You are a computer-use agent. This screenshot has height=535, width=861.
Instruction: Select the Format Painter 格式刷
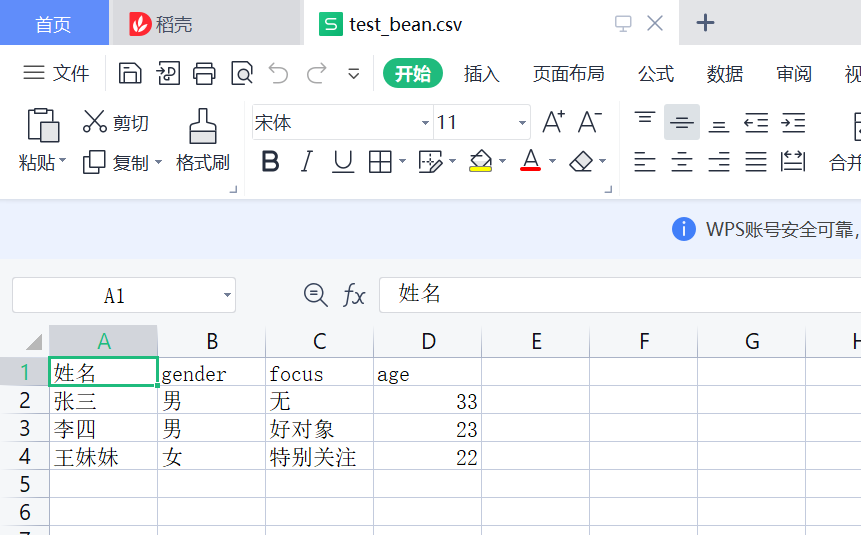pos(203,140)
